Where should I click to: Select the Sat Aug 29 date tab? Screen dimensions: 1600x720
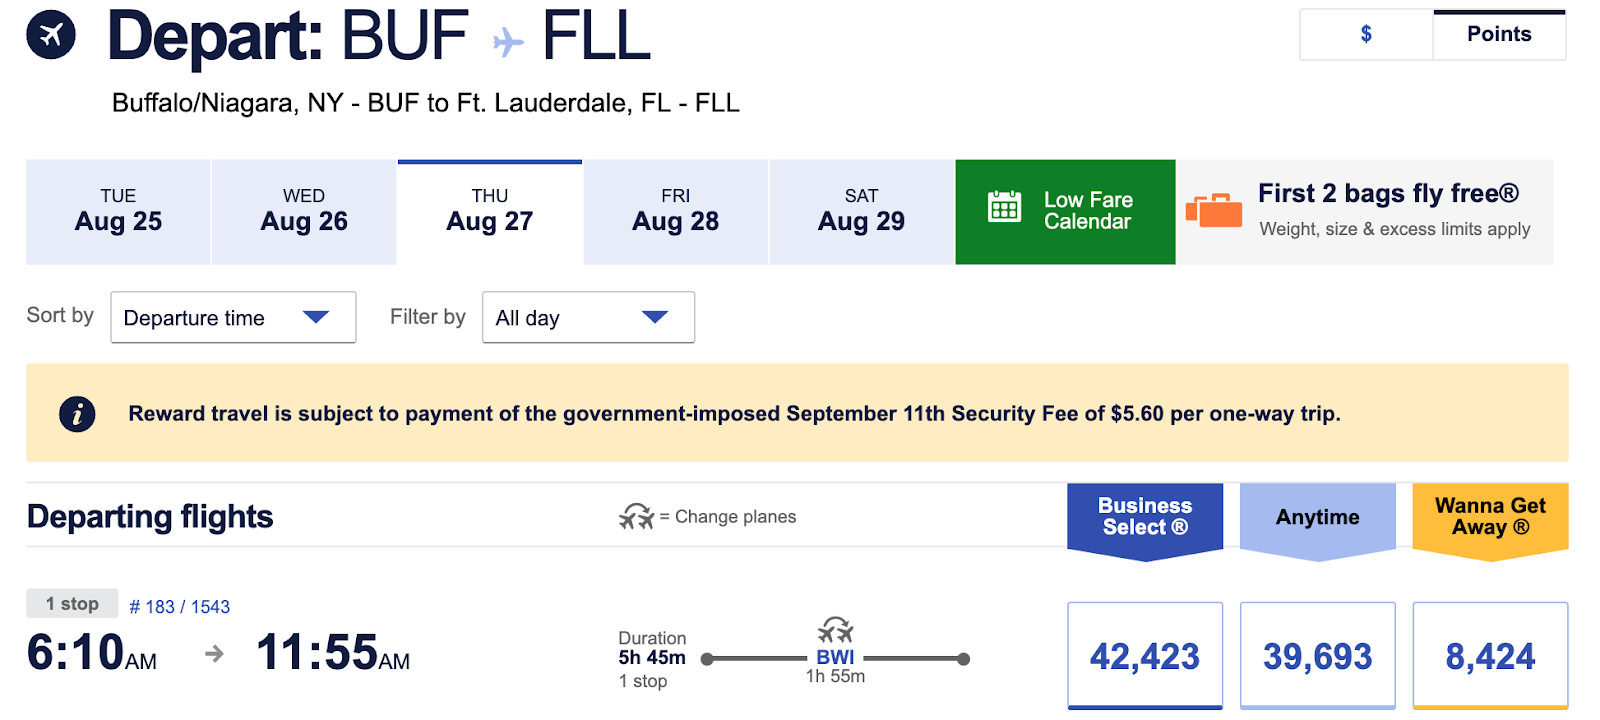tap(861, 212)
